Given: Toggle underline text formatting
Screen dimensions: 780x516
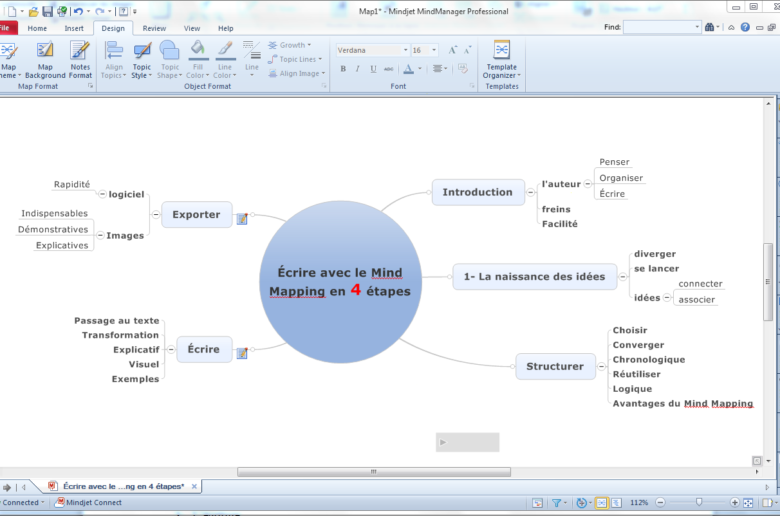Looking at the screenshot, I should [374, 69].
